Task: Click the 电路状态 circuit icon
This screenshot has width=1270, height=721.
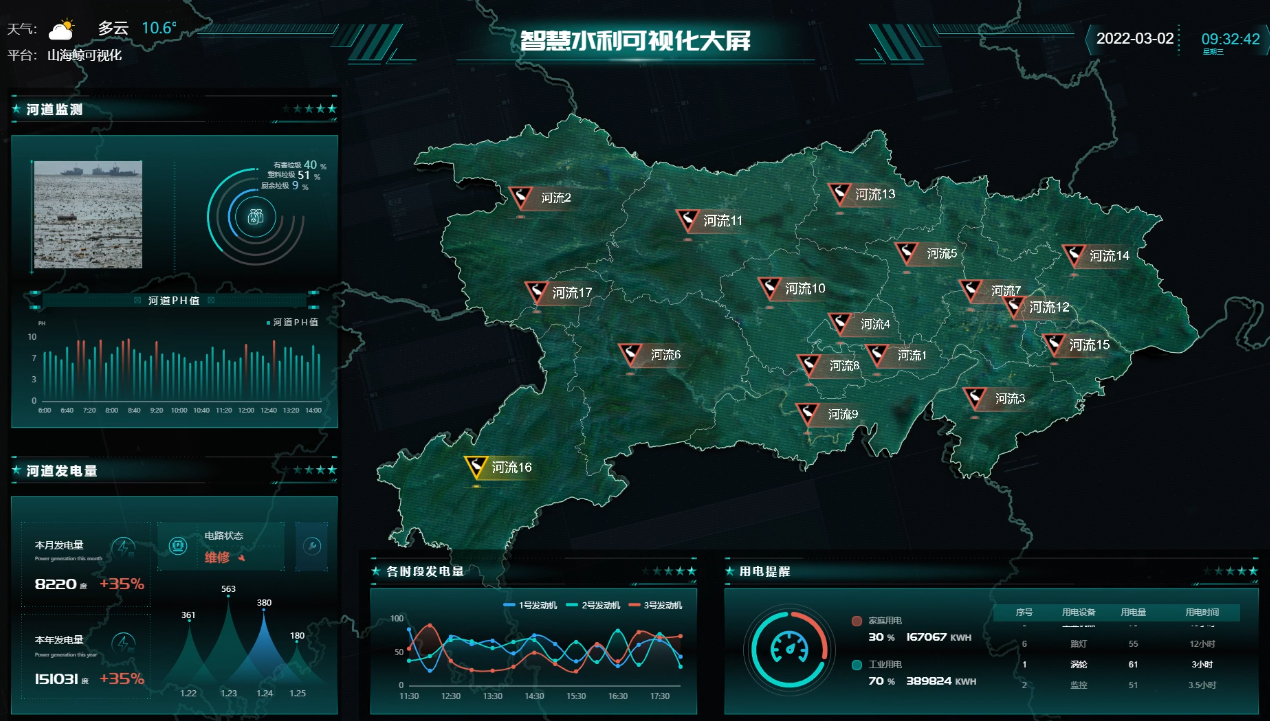Action: [x=180, y=546]
